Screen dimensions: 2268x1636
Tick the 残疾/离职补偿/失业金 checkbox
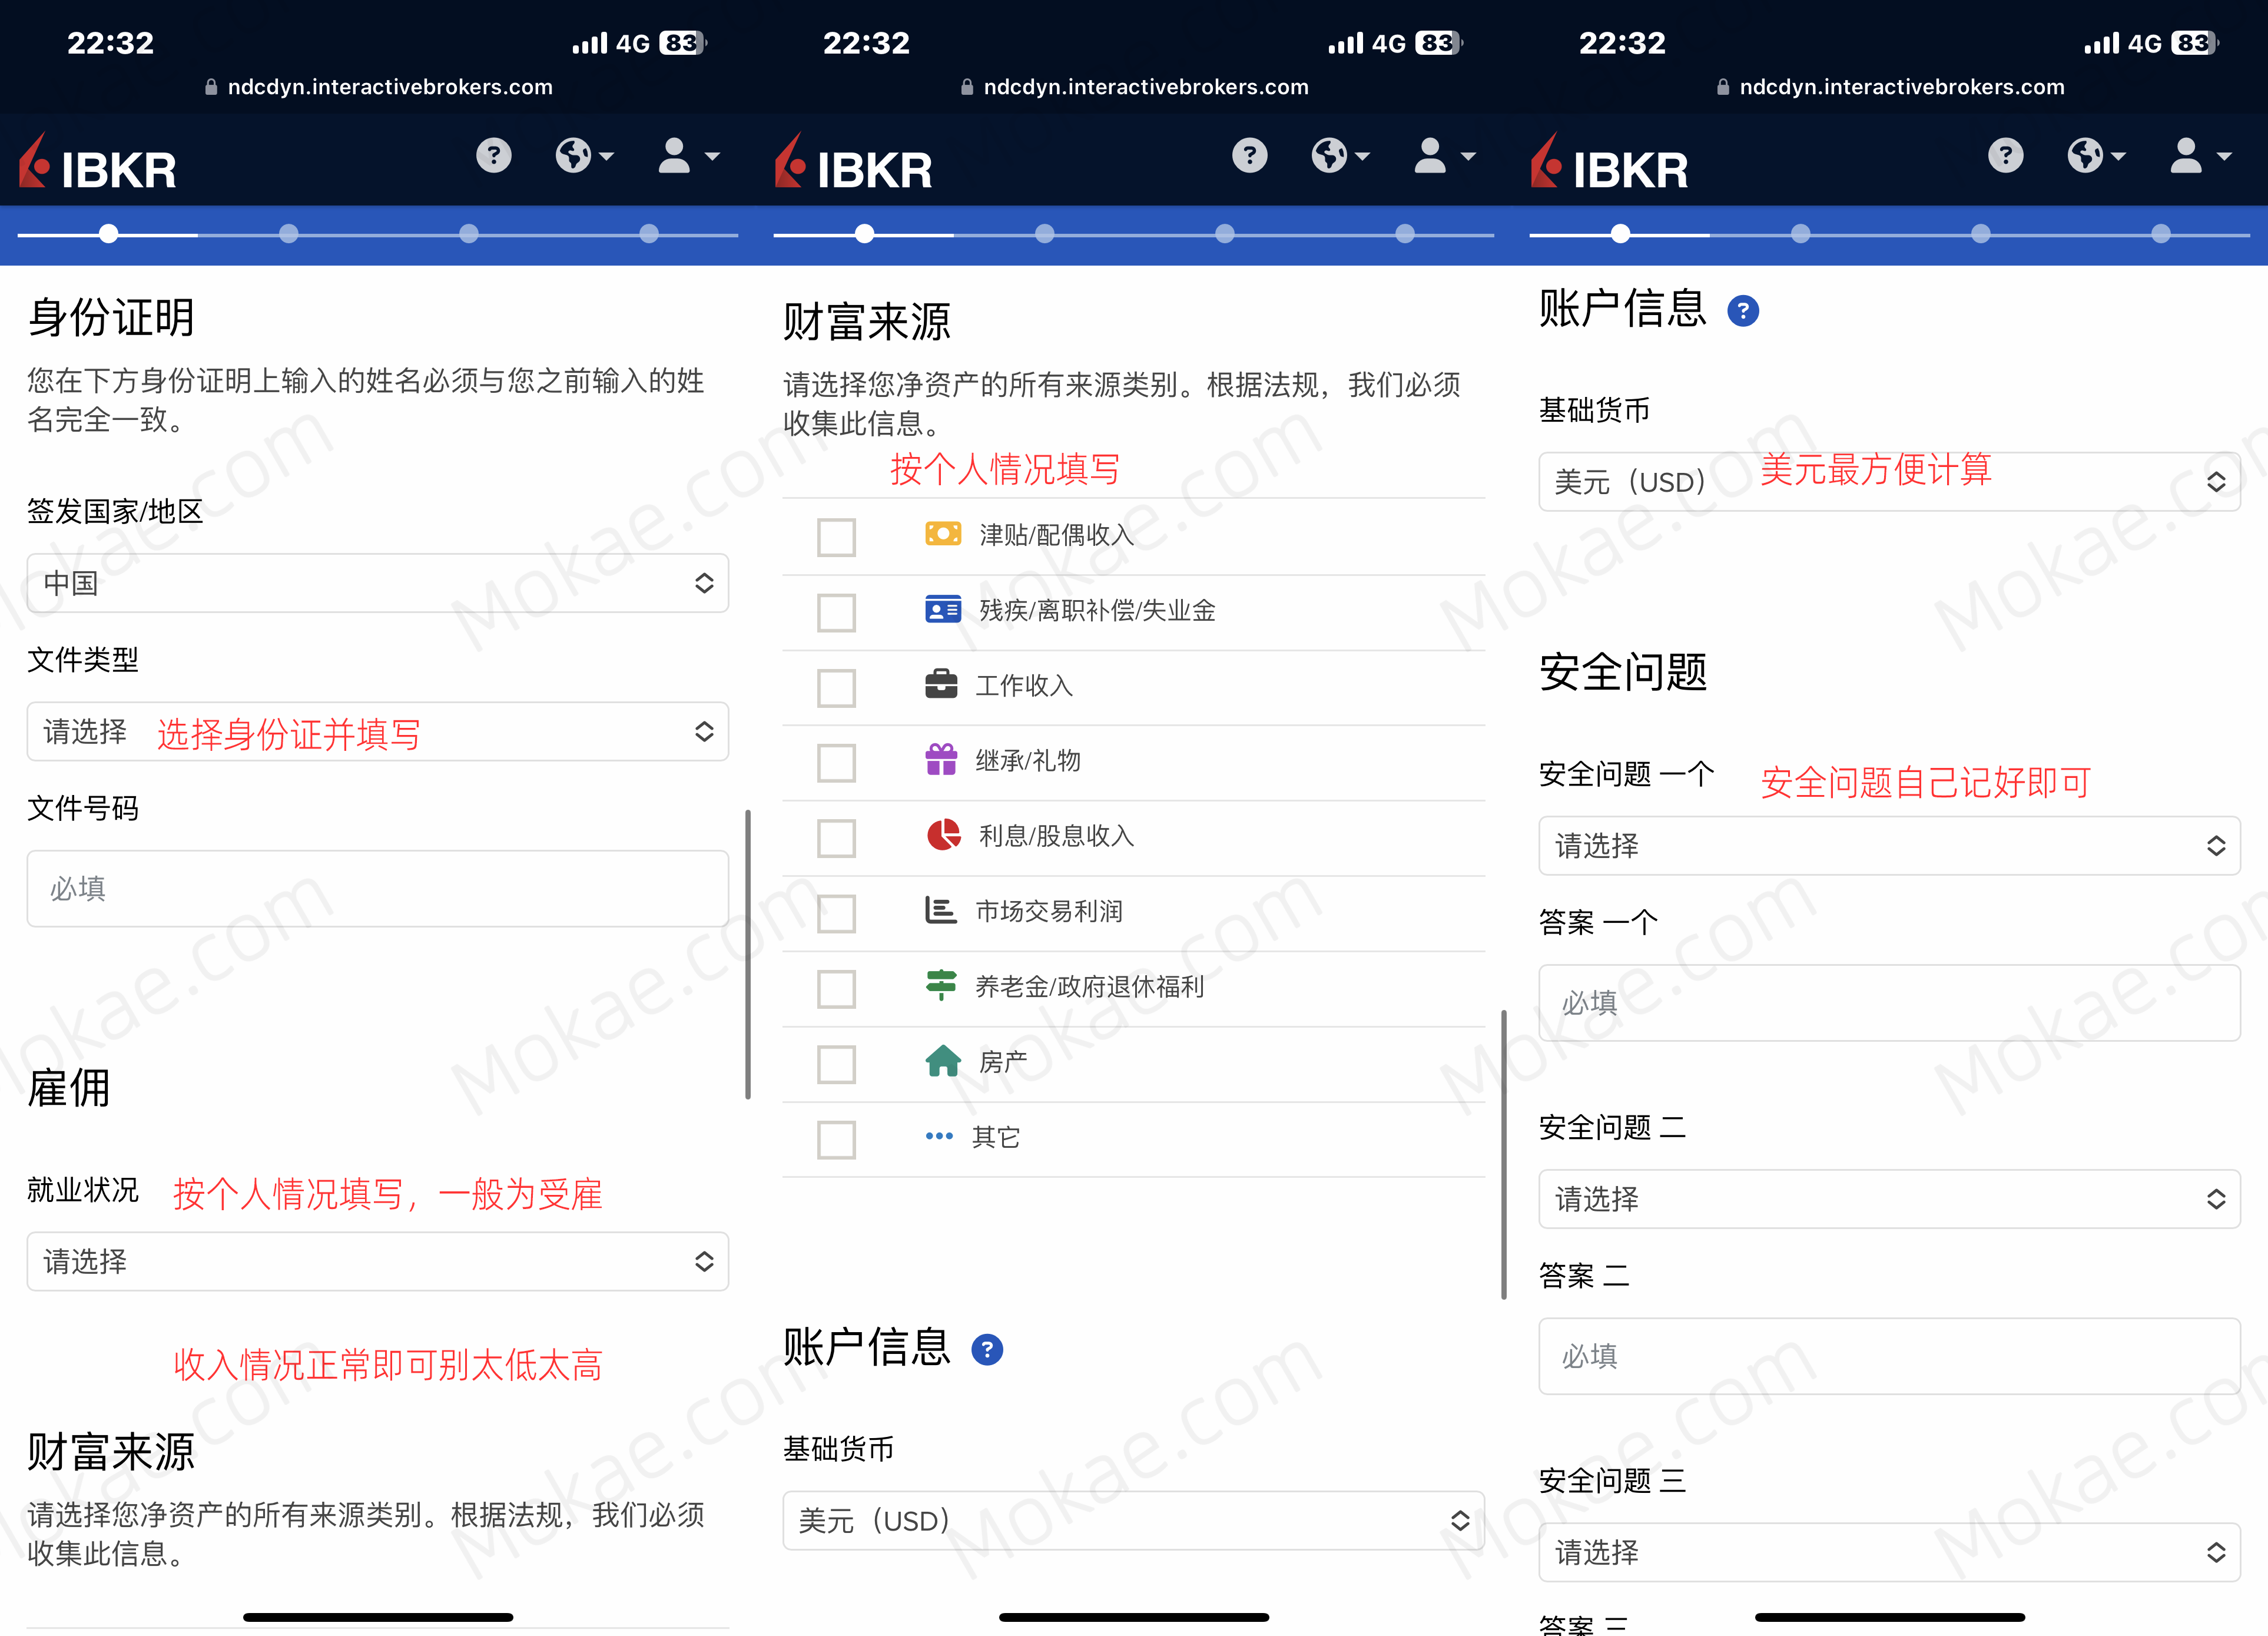pos(836,612)
